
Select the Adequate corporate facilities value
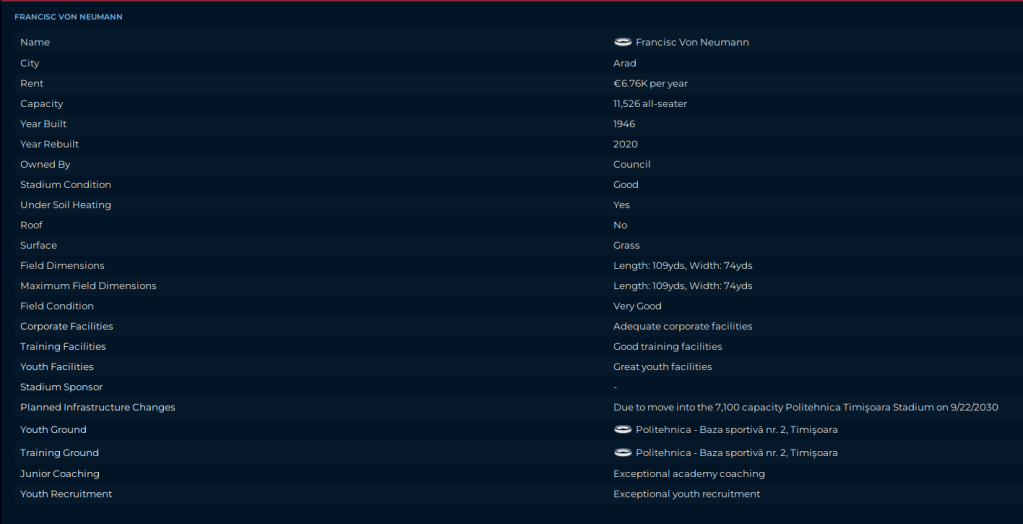(682, 326)
